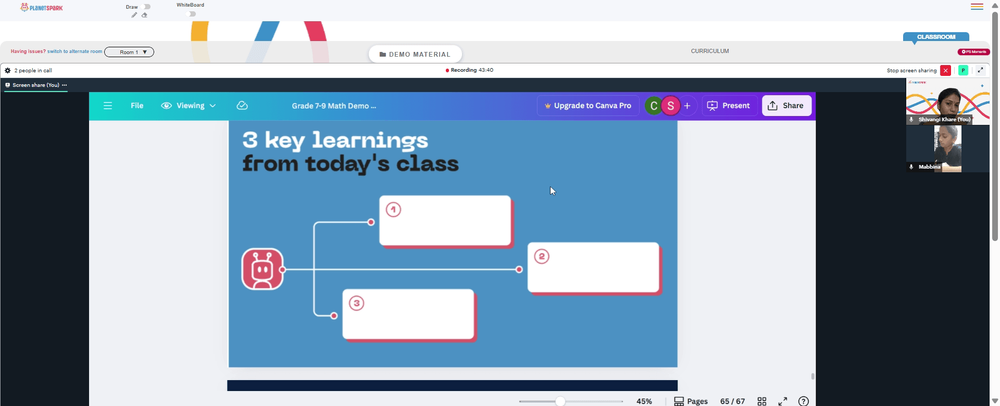Viewport: 1000px width, 406px height.
Task: Enter Canva fullscreen mode icon
Action: (783, 402)
